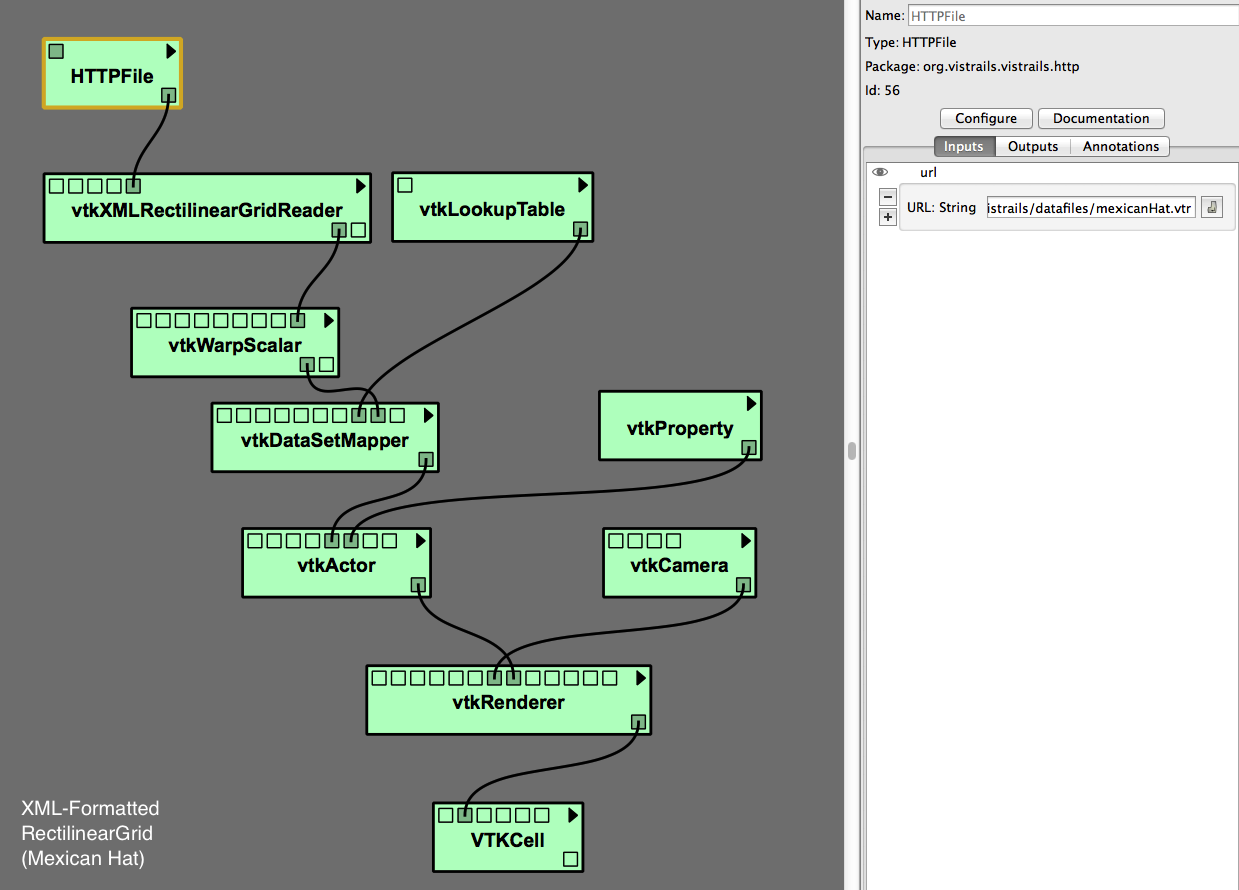1239x890 pixels.
Task: Toggle the url port visibility eye icon
Action: (880, 172)
